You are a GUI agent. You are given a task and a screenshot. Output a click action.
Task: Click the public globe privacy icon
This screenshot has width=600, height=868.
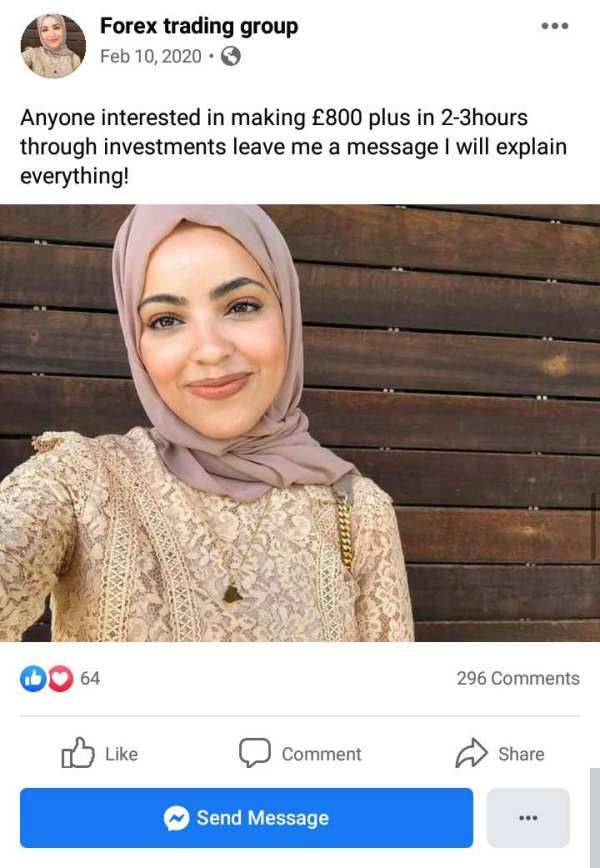[x=231, y=56]
